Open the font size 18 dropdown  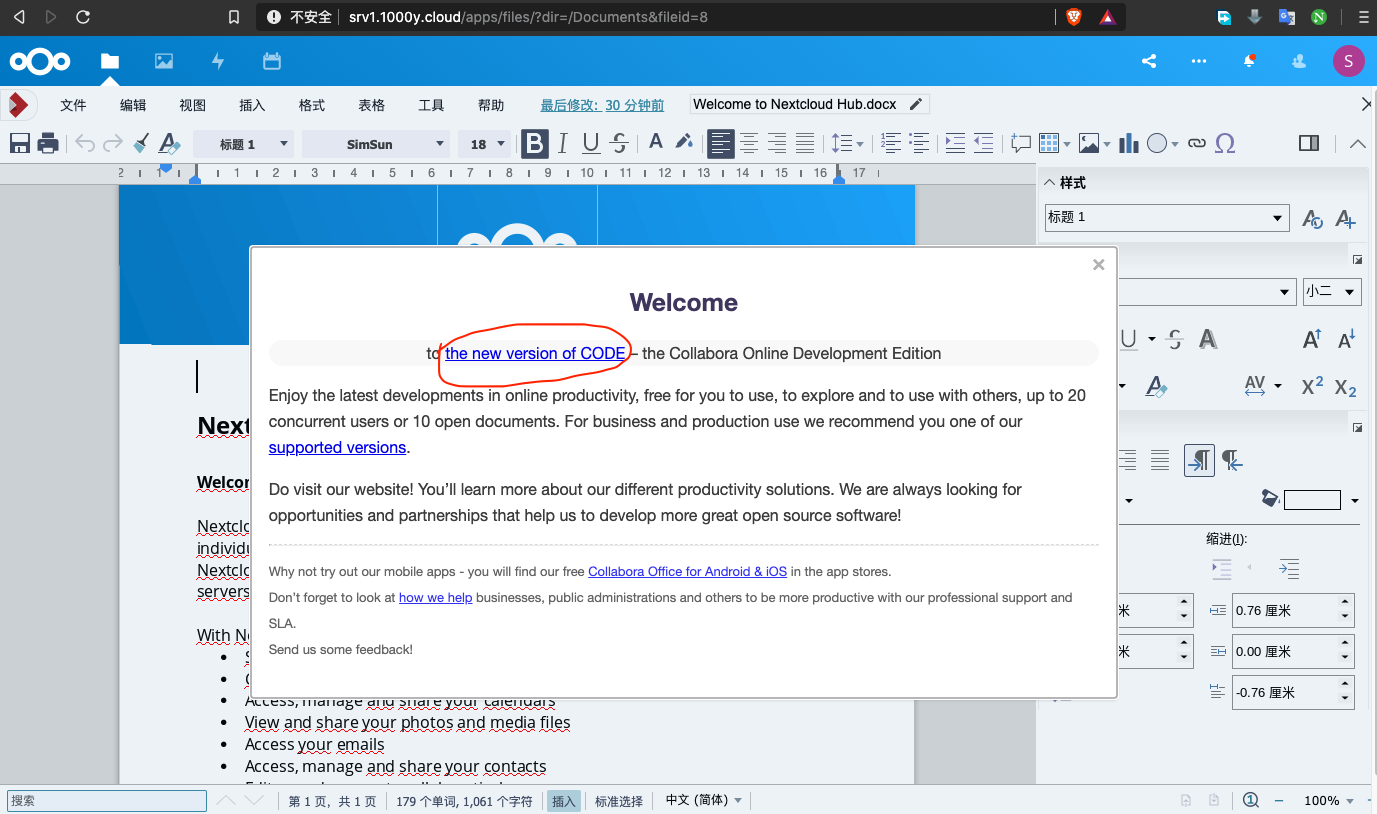[485, 144]
